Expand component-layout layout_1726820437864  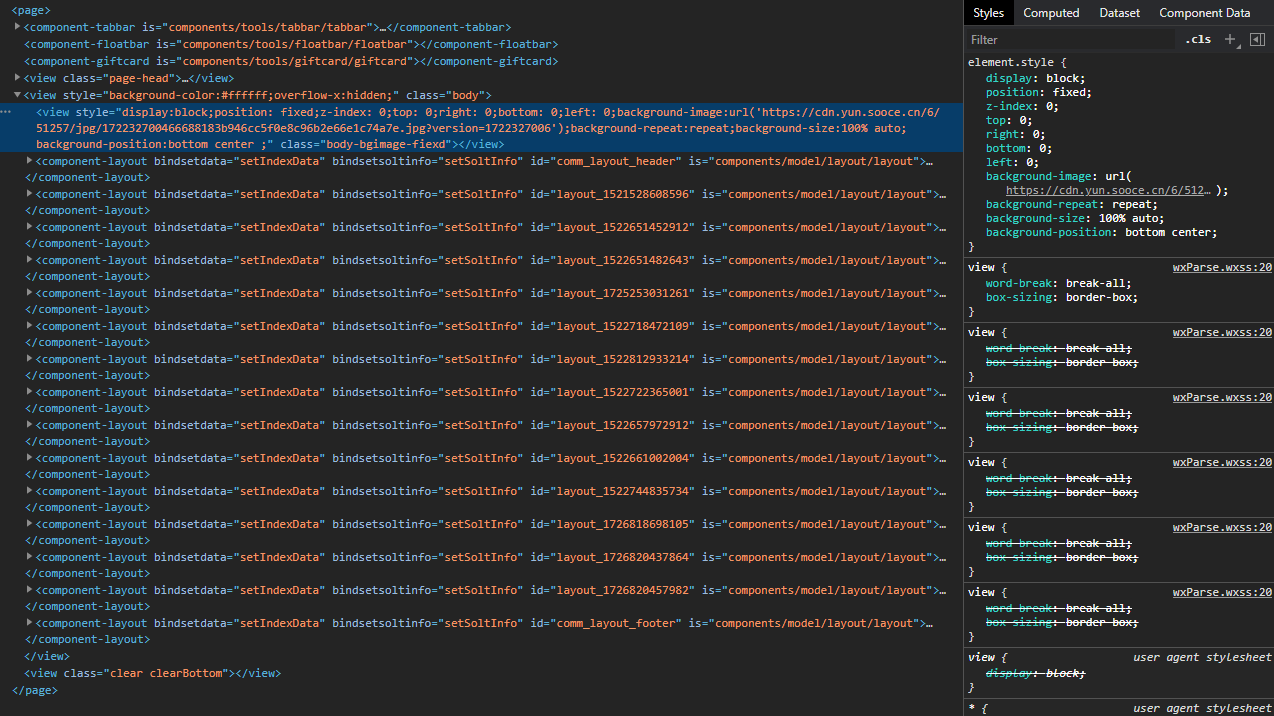tap(30, 556)
